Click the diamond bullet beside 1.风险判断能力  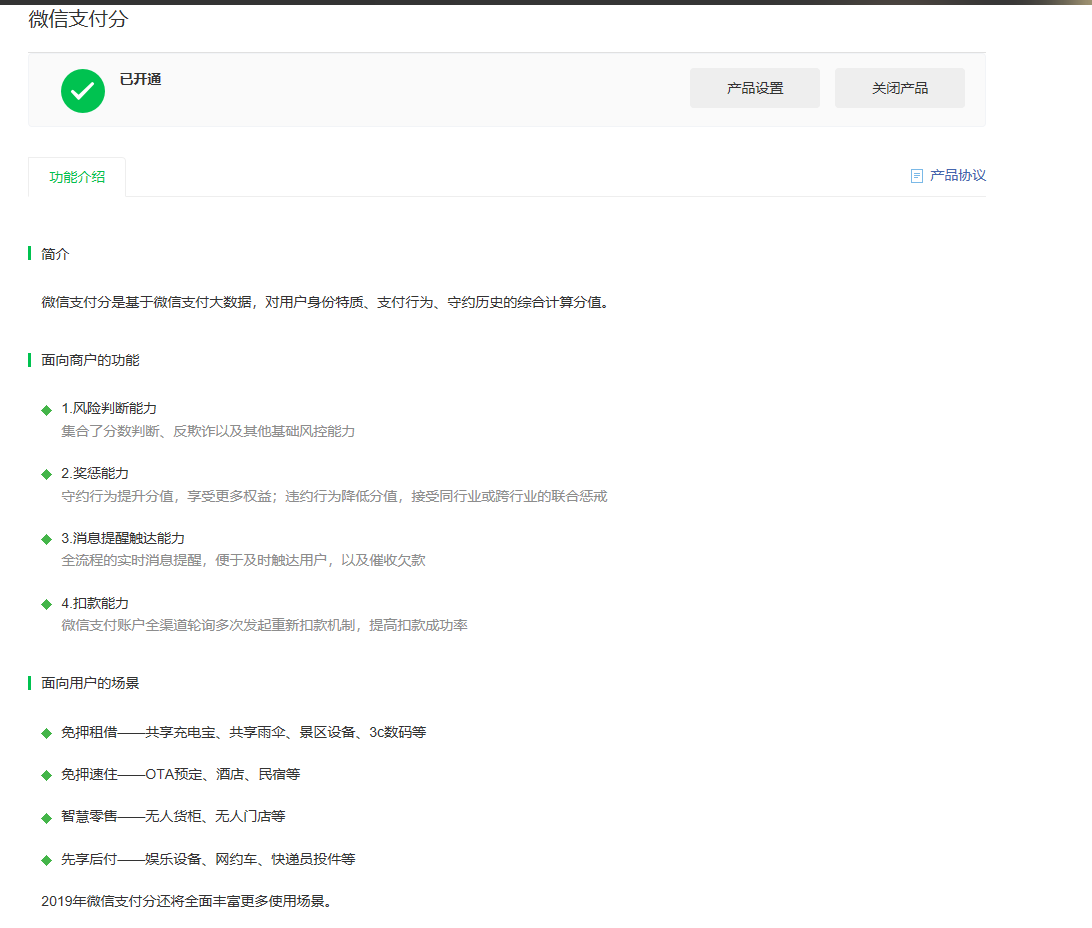pyautogui.click(x=47, y=410)
